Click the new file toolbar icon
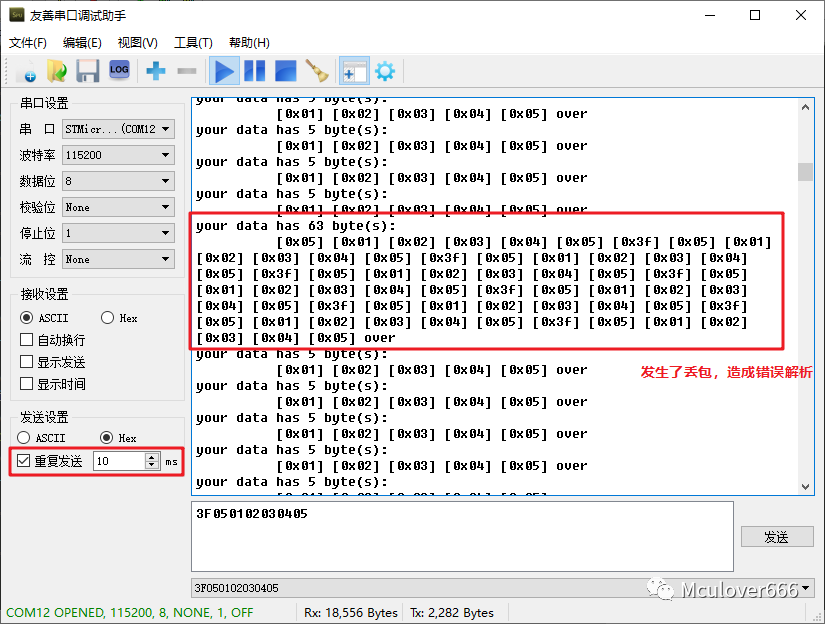 click(26, 71)
